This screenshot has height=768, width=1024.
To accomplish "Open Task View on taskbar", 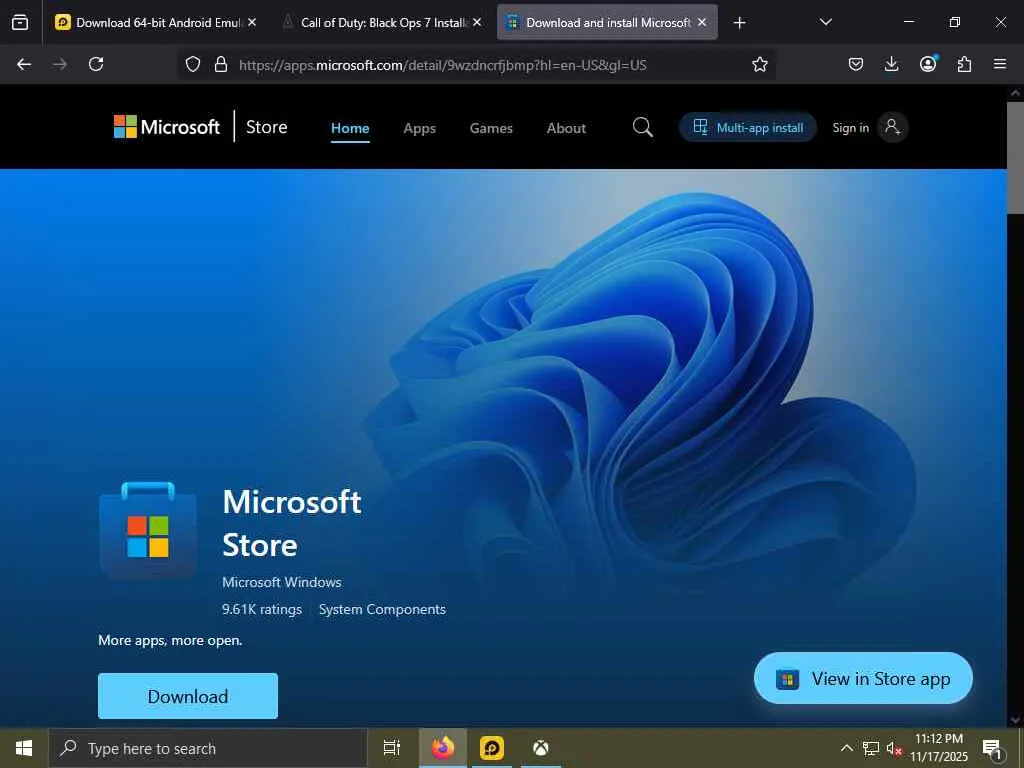I will [392, 748].
